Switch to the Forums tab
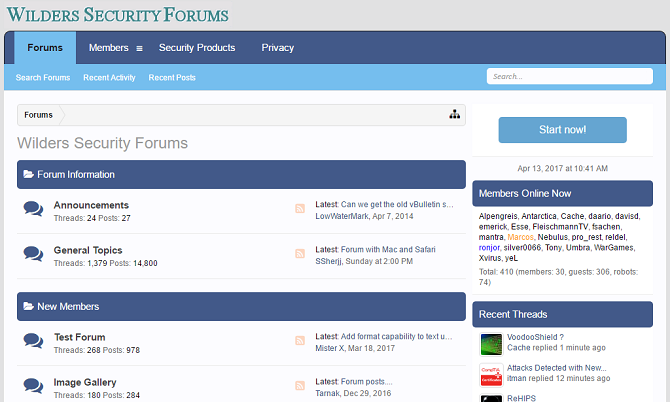This screenshot has width=670, height=402. (45, 47)
